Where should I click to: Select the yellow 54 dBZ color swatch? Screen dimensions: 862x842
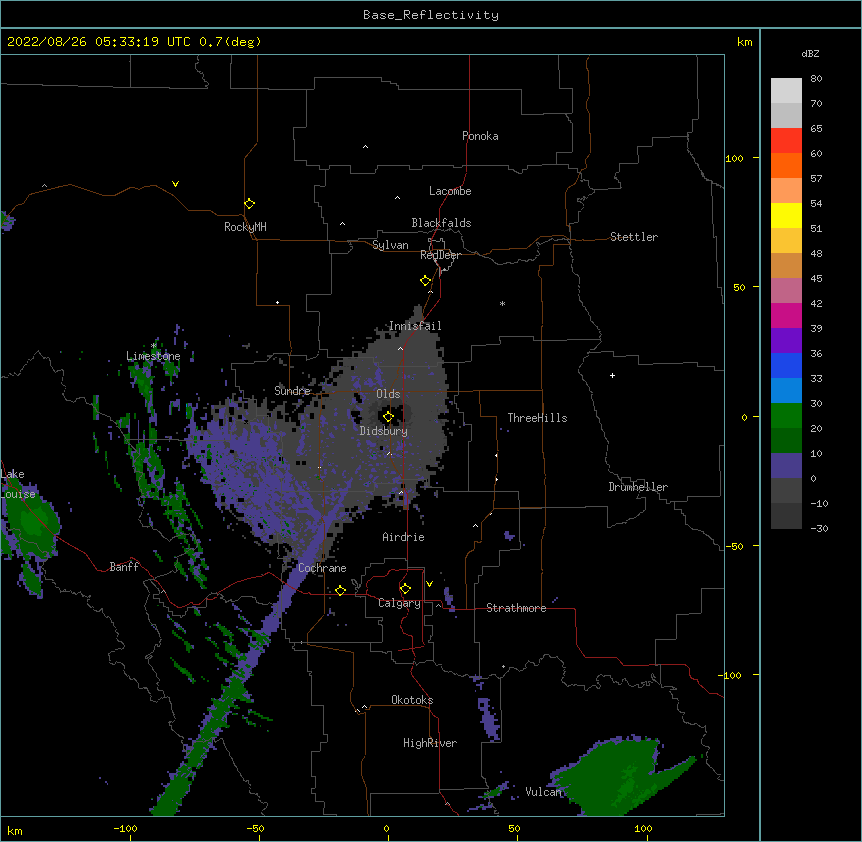coord(786,215)
